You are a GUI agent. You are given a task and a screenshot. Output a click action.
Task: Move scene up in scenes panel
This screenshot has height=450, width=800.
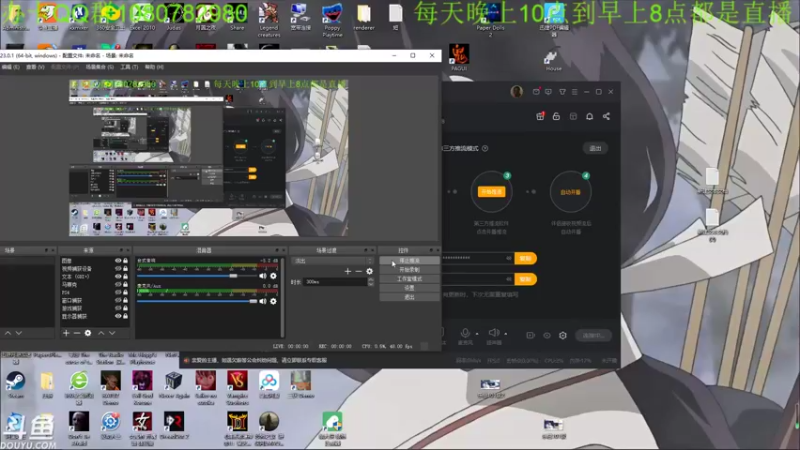8,333
